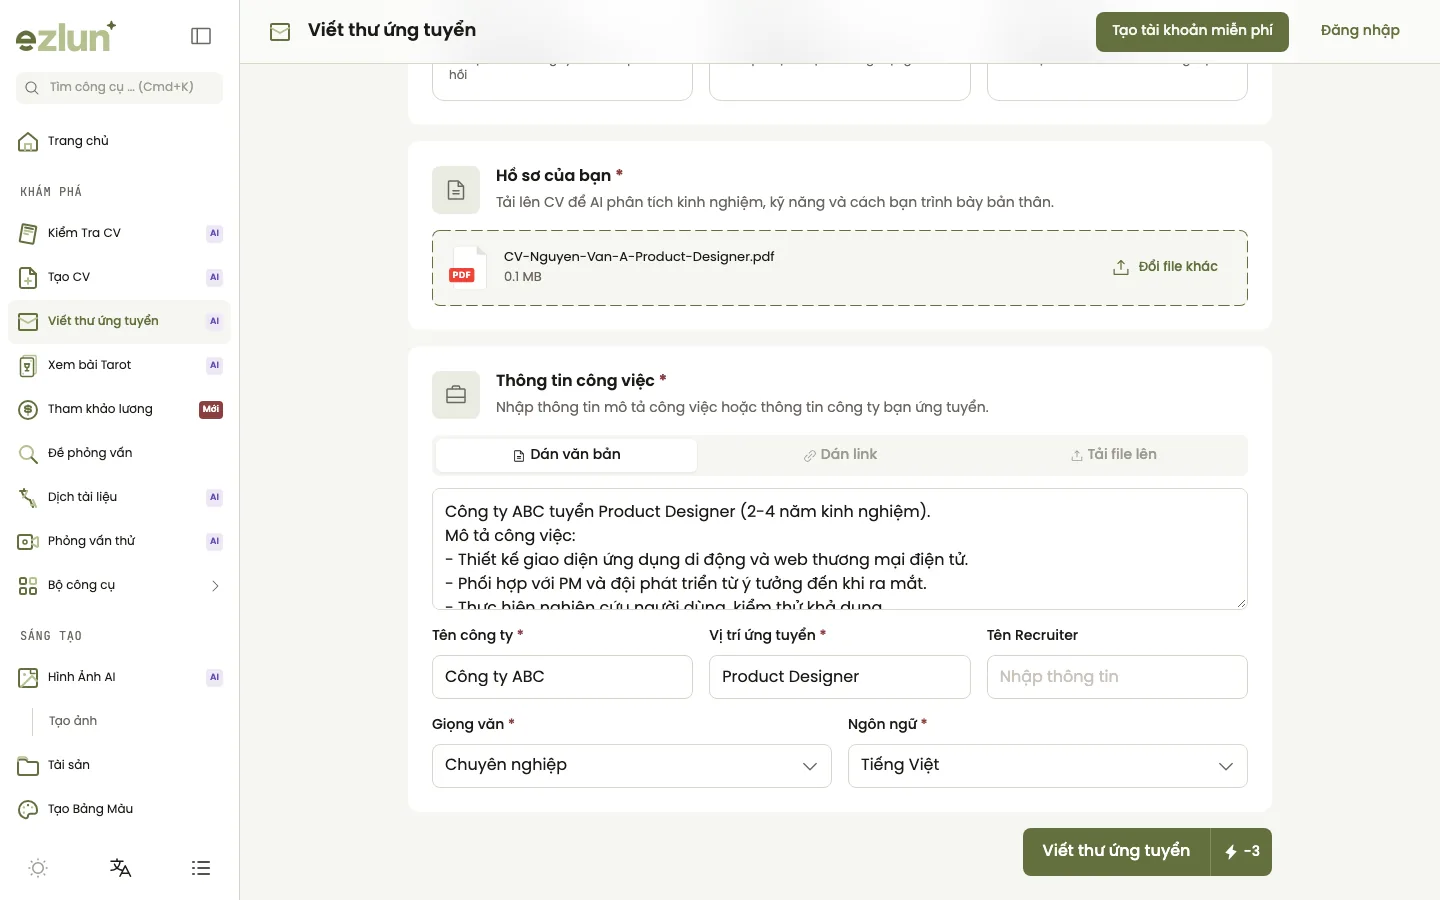Toggle the sidebar collapse icon

[201, 36]
